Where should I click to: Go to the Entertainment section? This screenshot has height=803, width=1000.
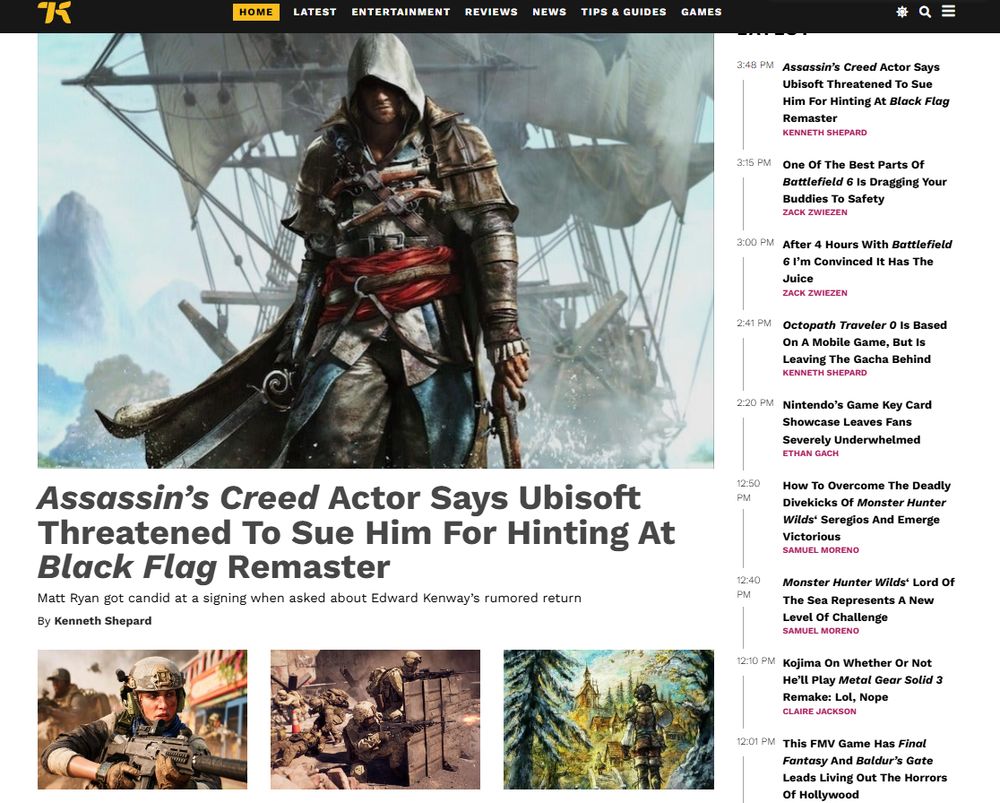click(401, 11)
